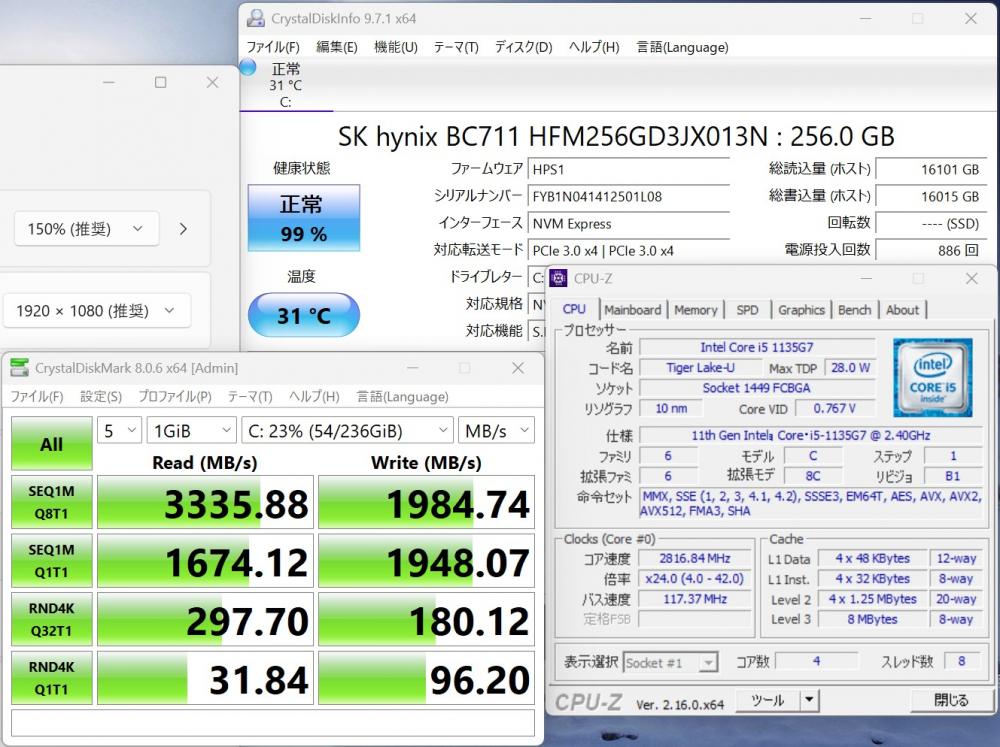Click the health status 正常 99% indicator
Image resolution: width=1000 pixels, height=747 pixels.
303,218
